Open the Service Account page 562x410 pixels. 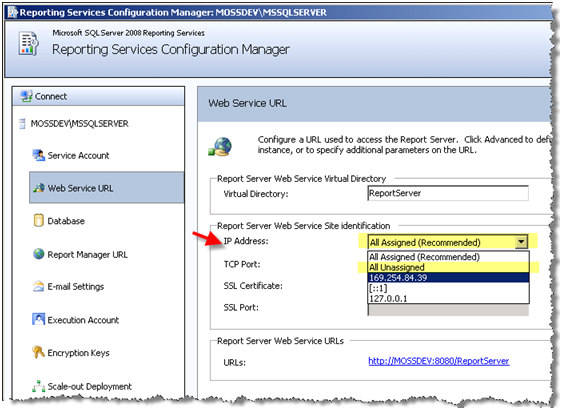(x=78, y=156)
